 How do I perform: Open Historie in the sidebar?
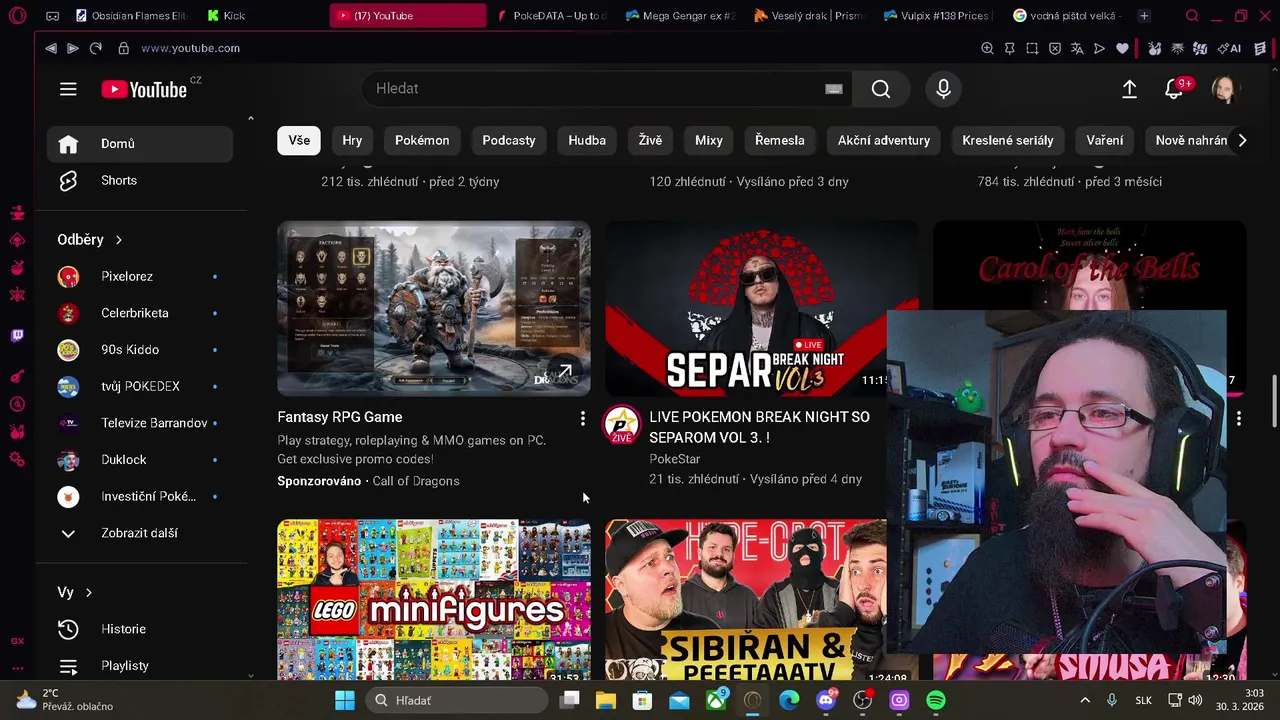(140, 629)
